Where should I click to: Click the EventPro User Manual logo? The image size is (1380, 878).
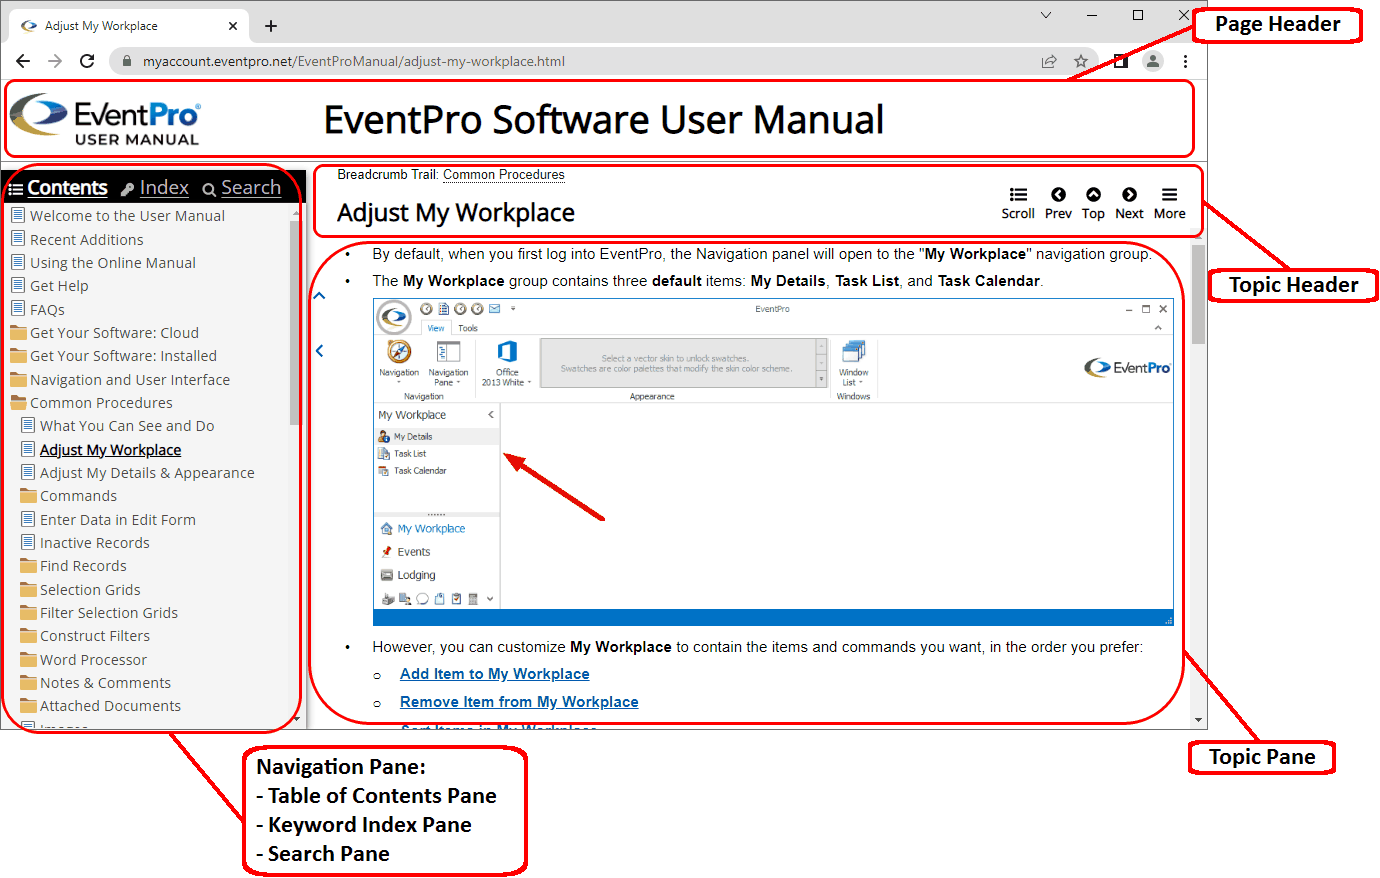click(x=105, y=119)
